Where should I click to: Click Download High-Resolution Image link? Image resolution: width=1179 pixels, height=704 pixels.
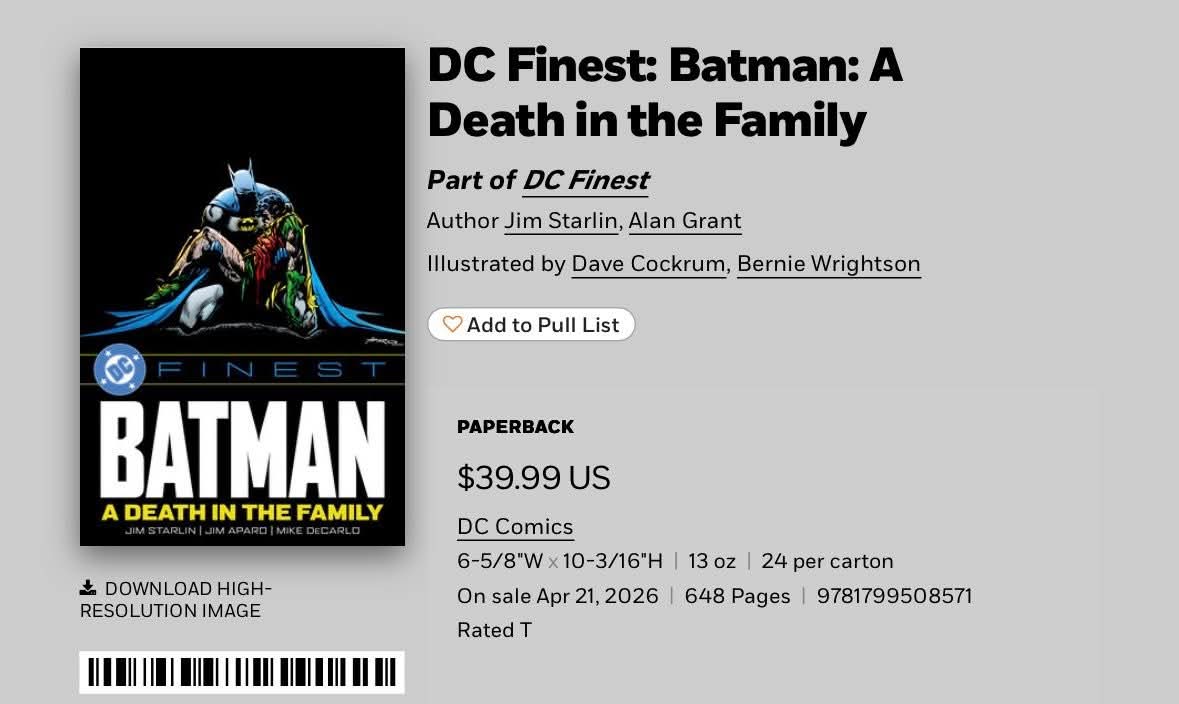coord(175,600)
